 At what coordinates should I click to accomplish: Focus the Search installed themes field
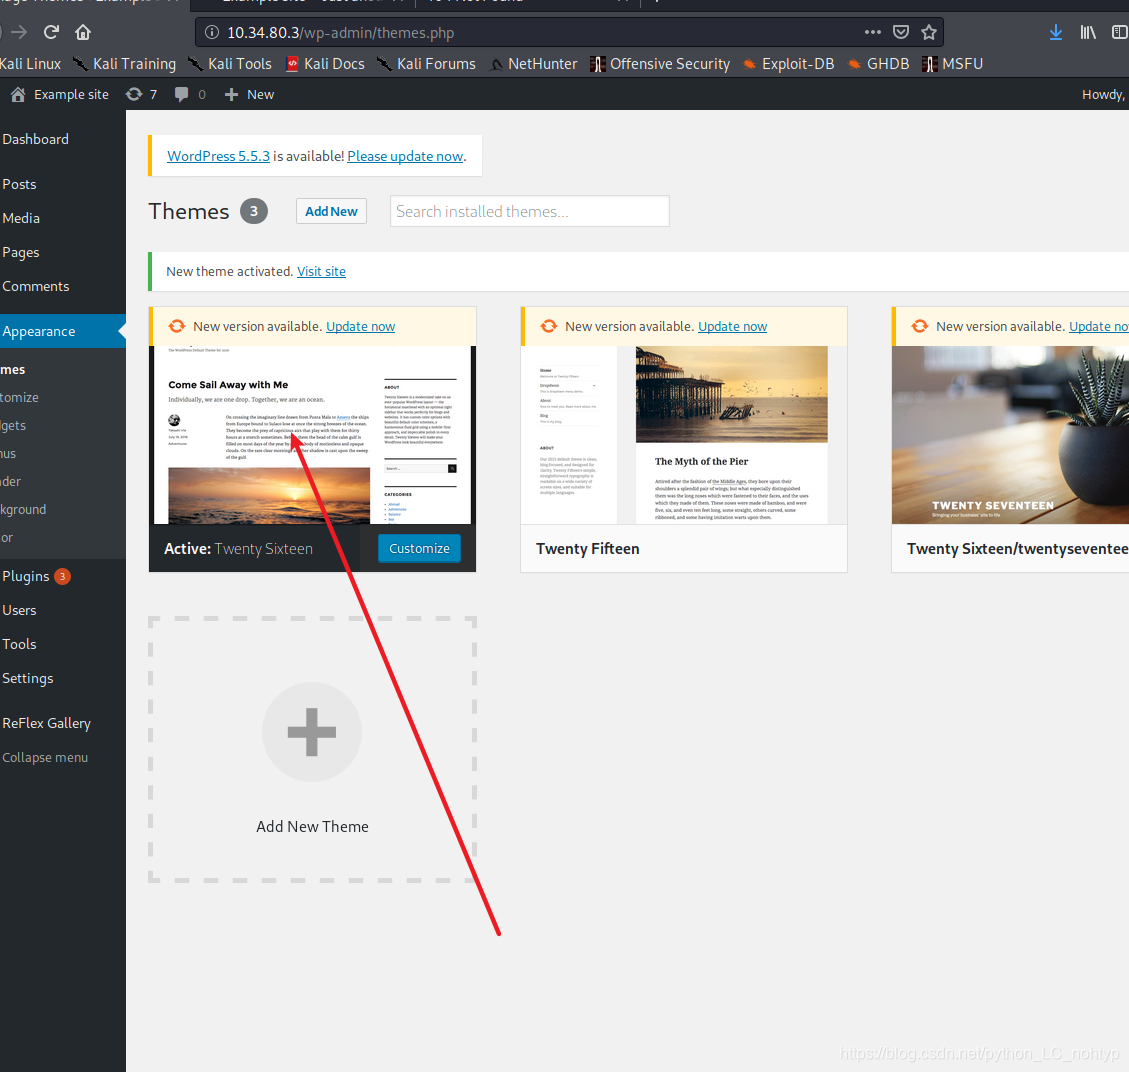pyautogui.click(x=529, y=211)
